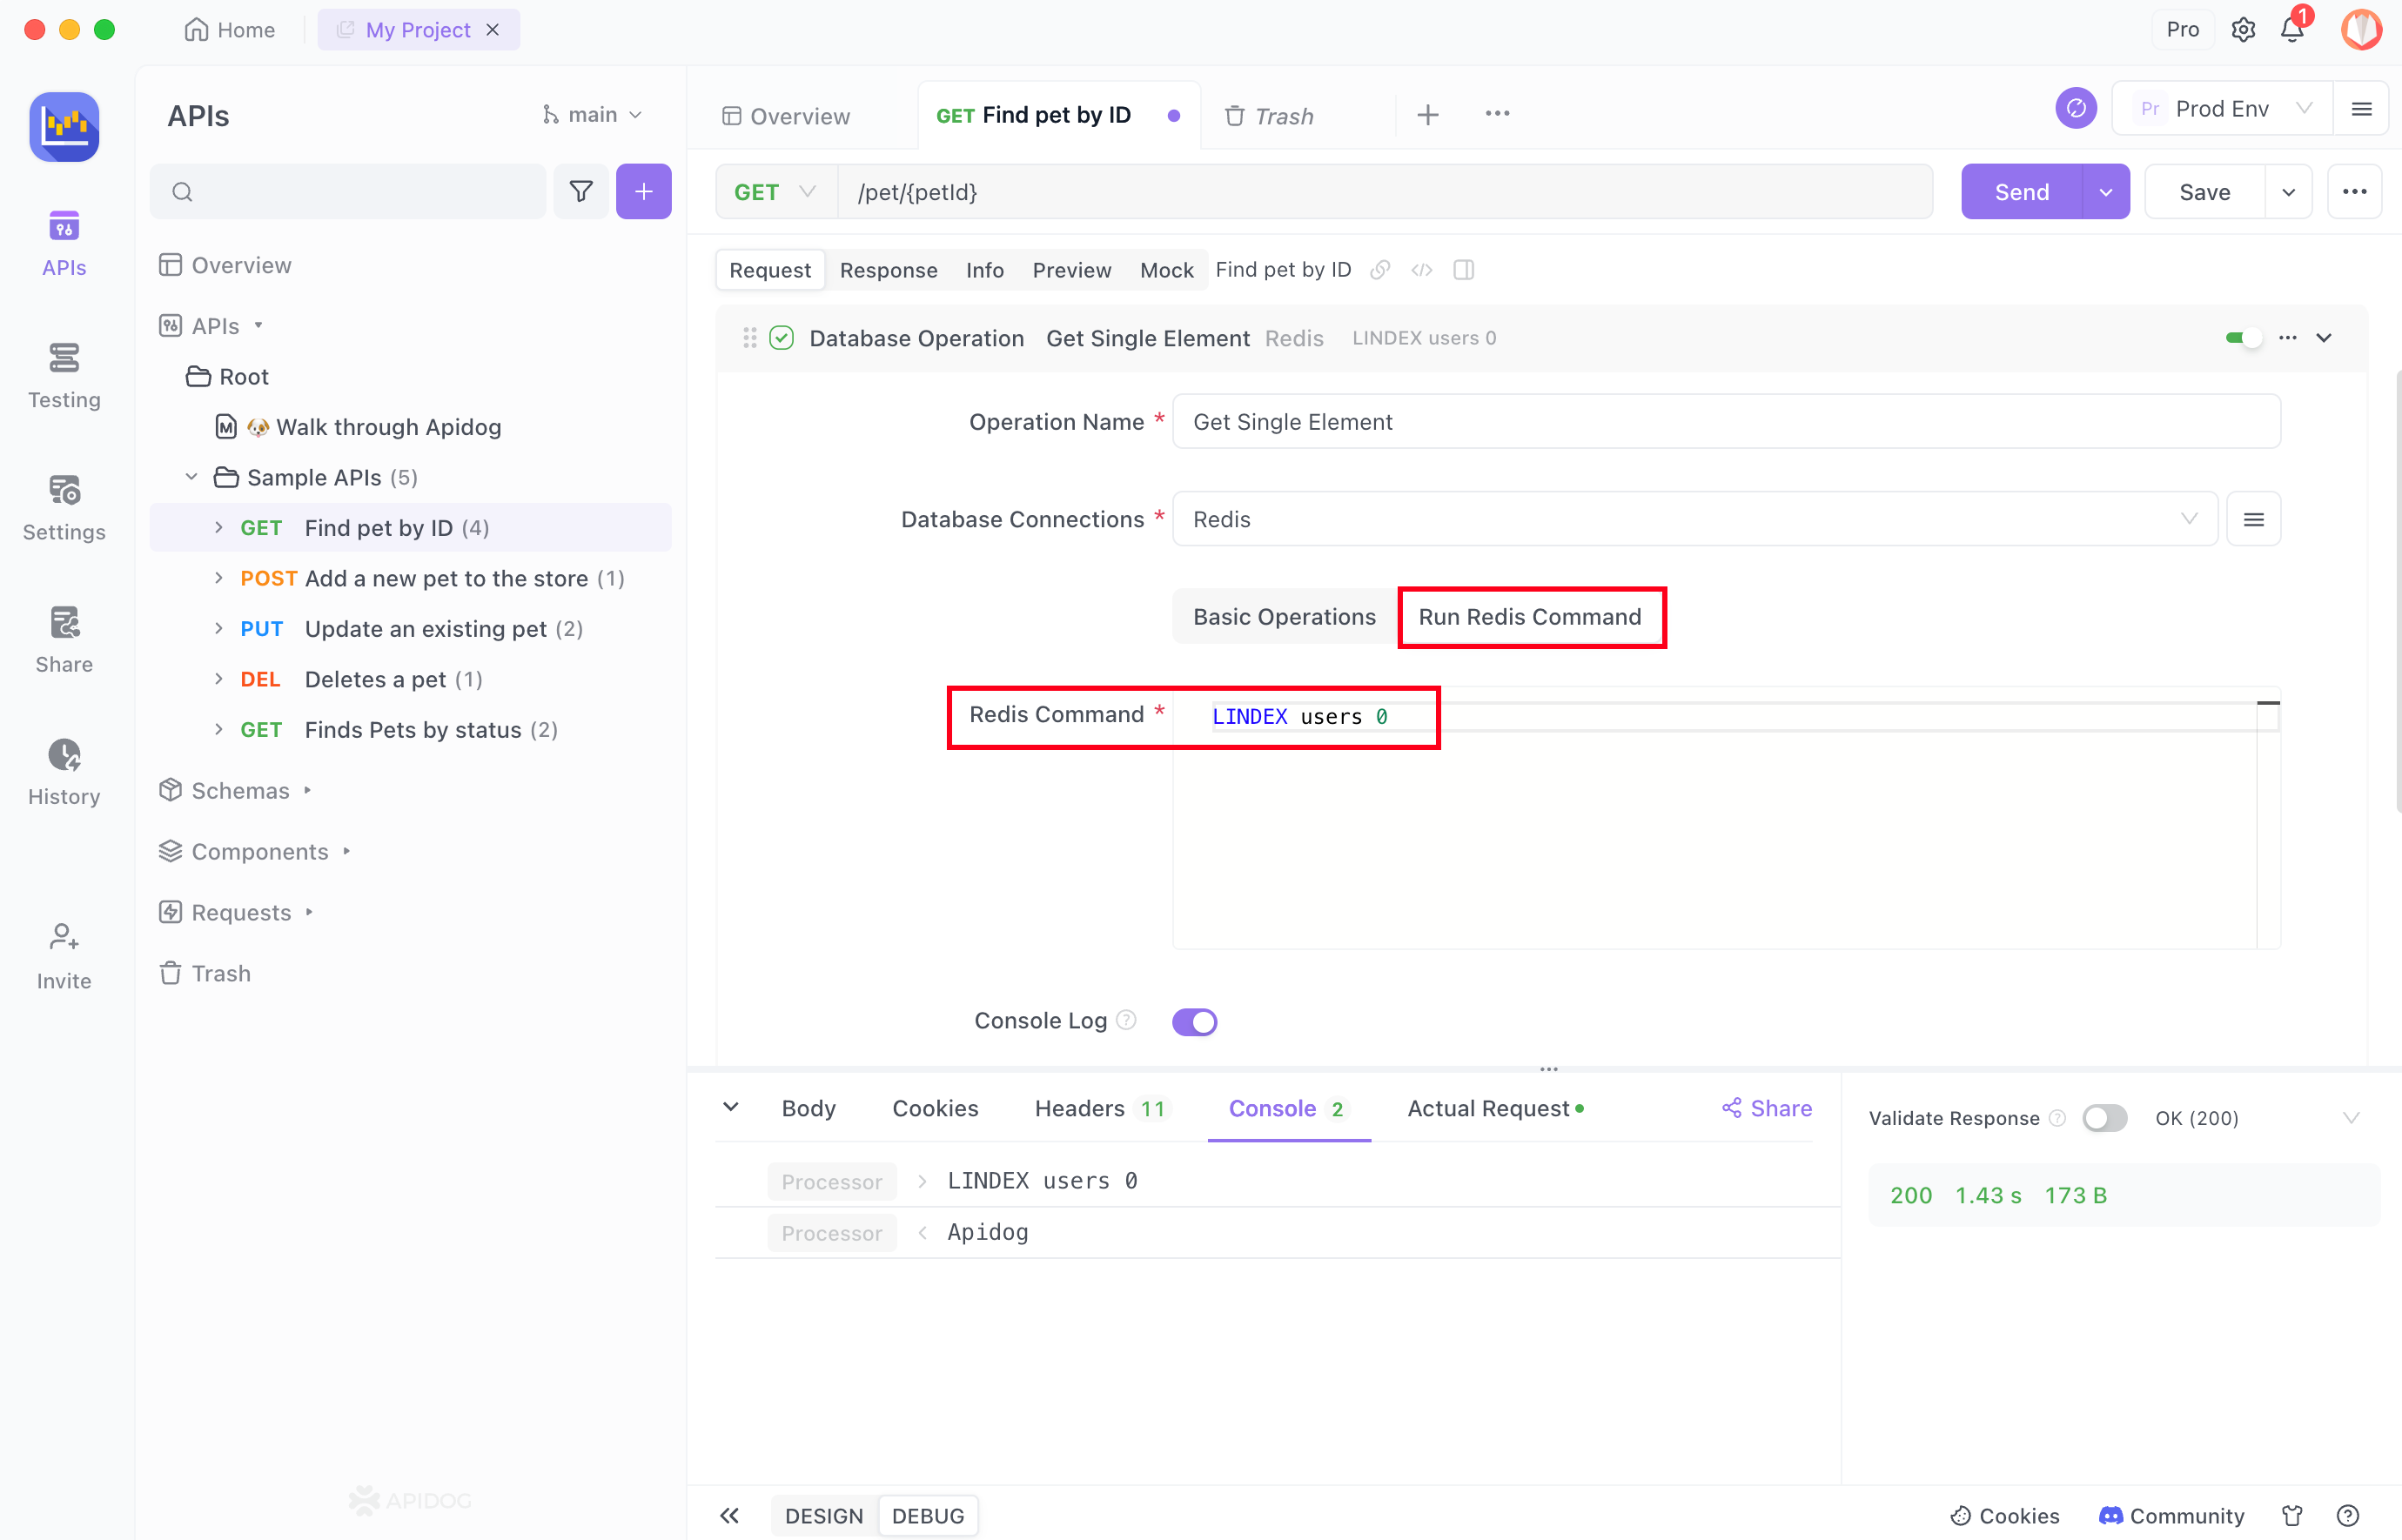2402x1540 pixels.
Task: Click the purple plus to create a new API
Action: pos(643,191)
